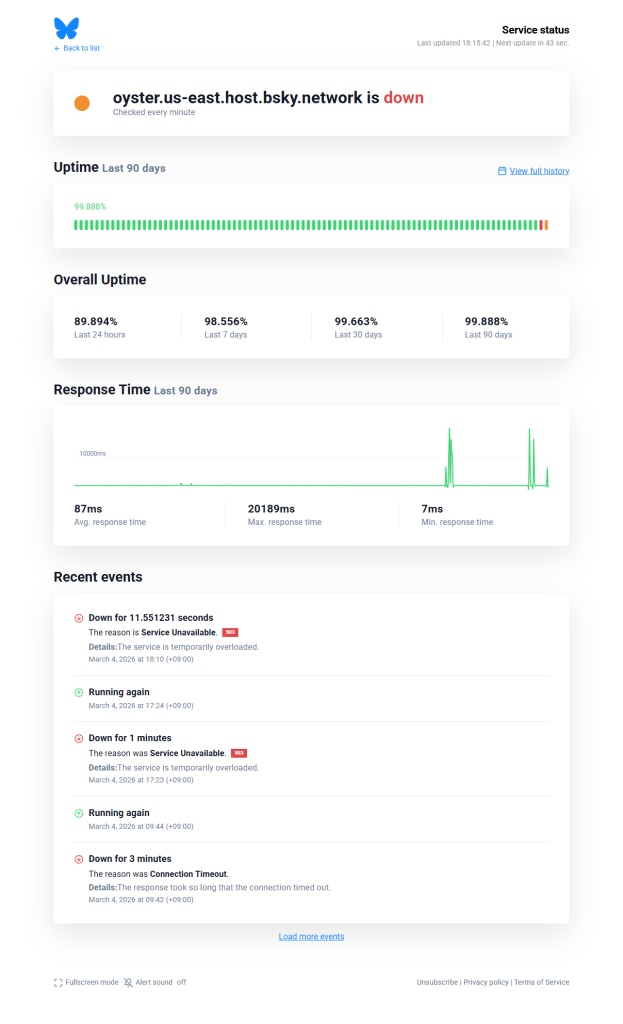Click red down icon for Down for 3 minutes

click(79, 859)
